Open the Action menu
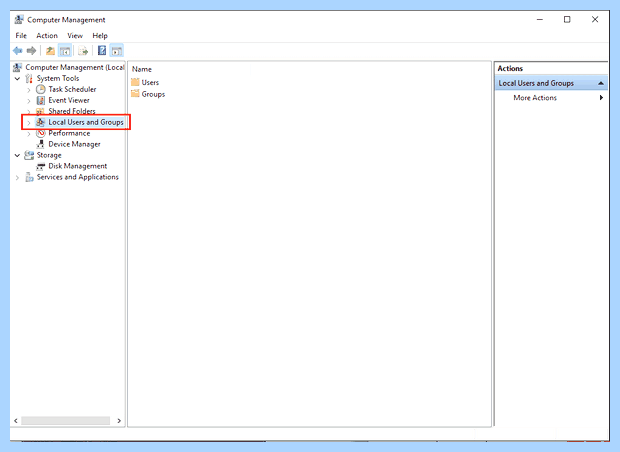The image size is (620, 452). tap(47, 36)
